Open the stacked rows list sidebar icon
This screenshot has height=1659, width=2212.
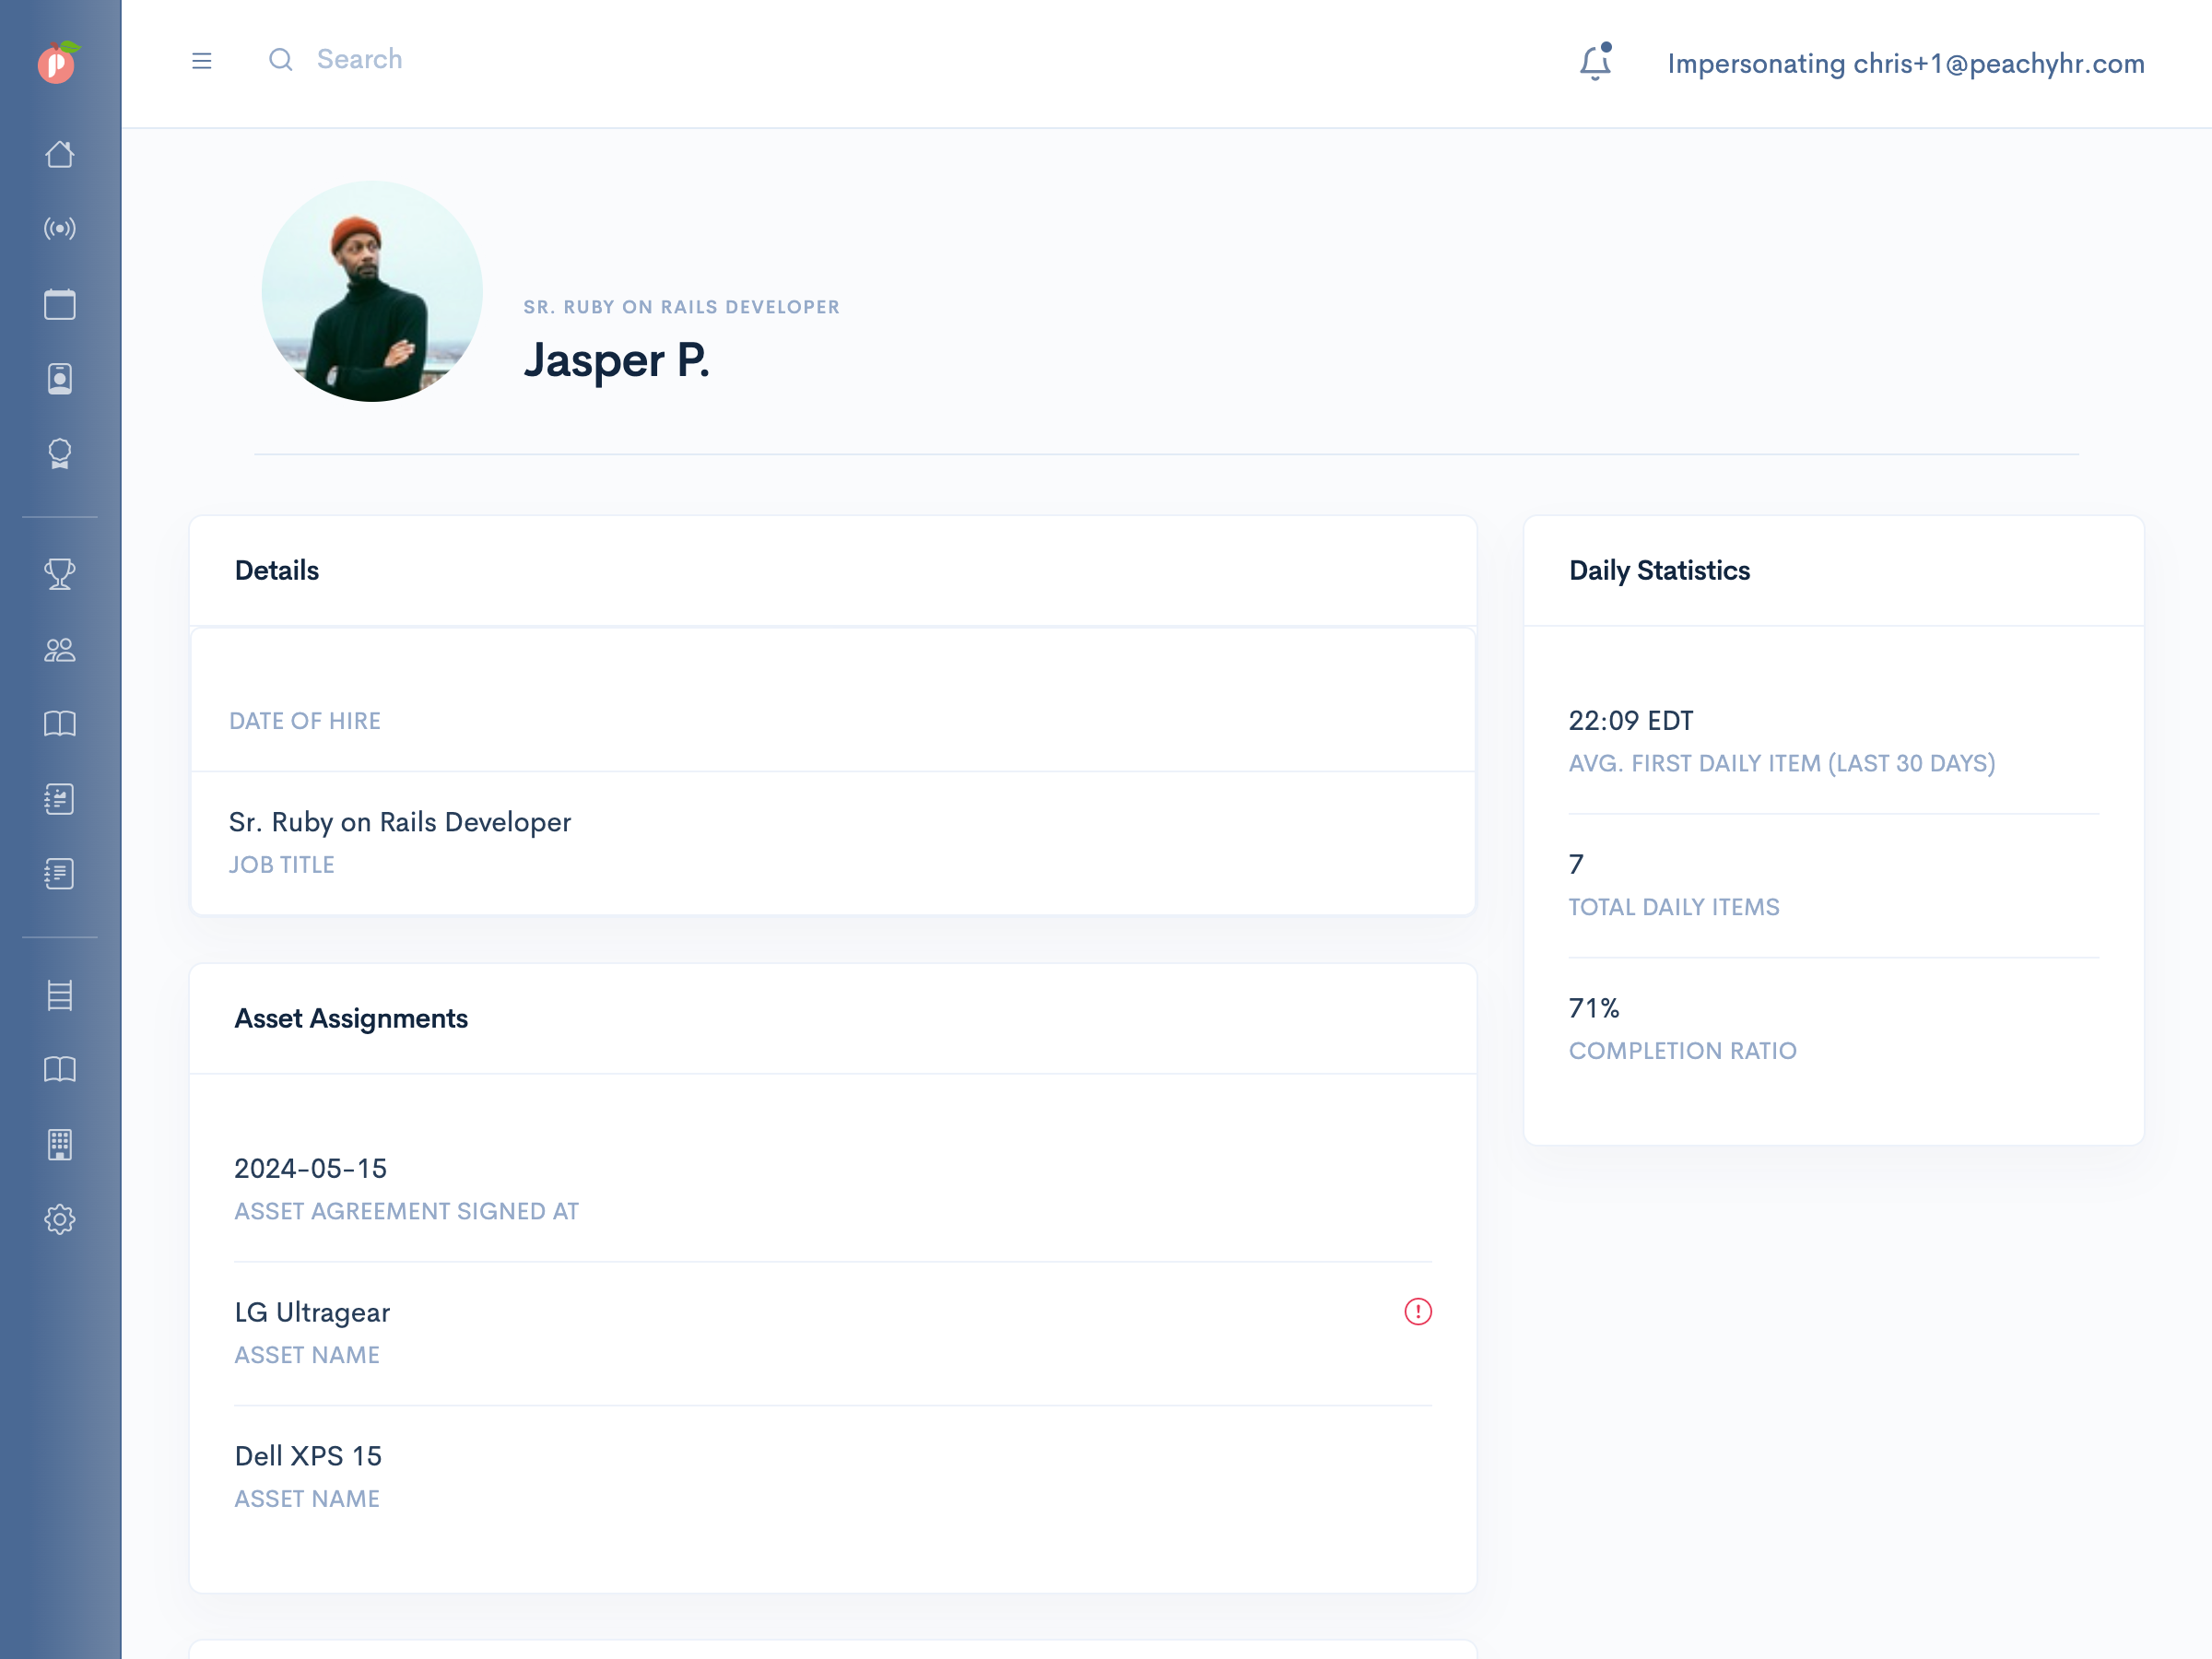[x=60, y=995]
